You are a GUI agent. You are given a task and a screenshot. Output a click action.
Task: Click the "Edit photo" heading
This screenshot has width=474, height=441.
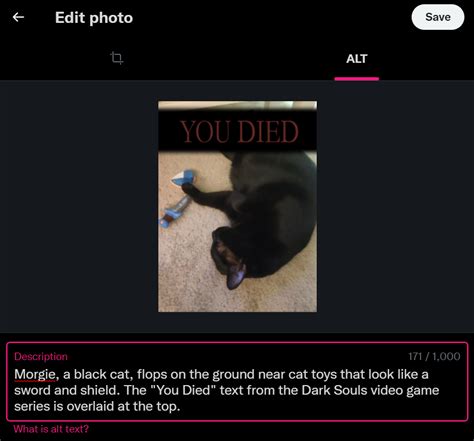tap(94, 18)
